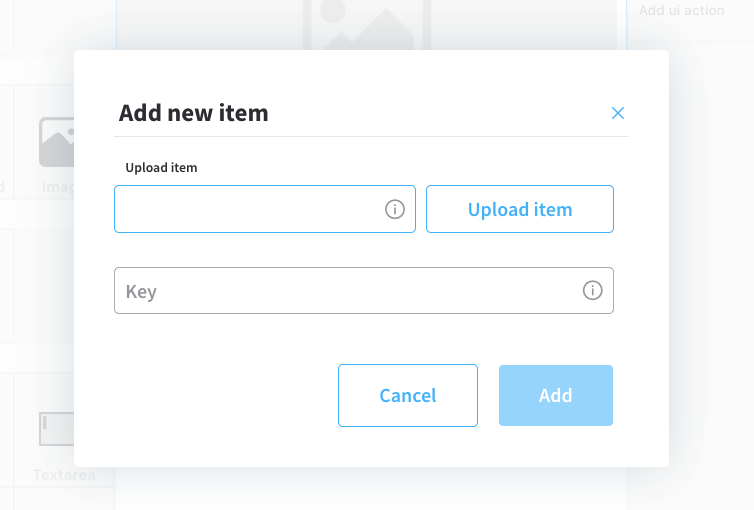Click the white Add label on button
This screenshot has width=754, height=510.
pyautogui.click(x=555, y=395)
